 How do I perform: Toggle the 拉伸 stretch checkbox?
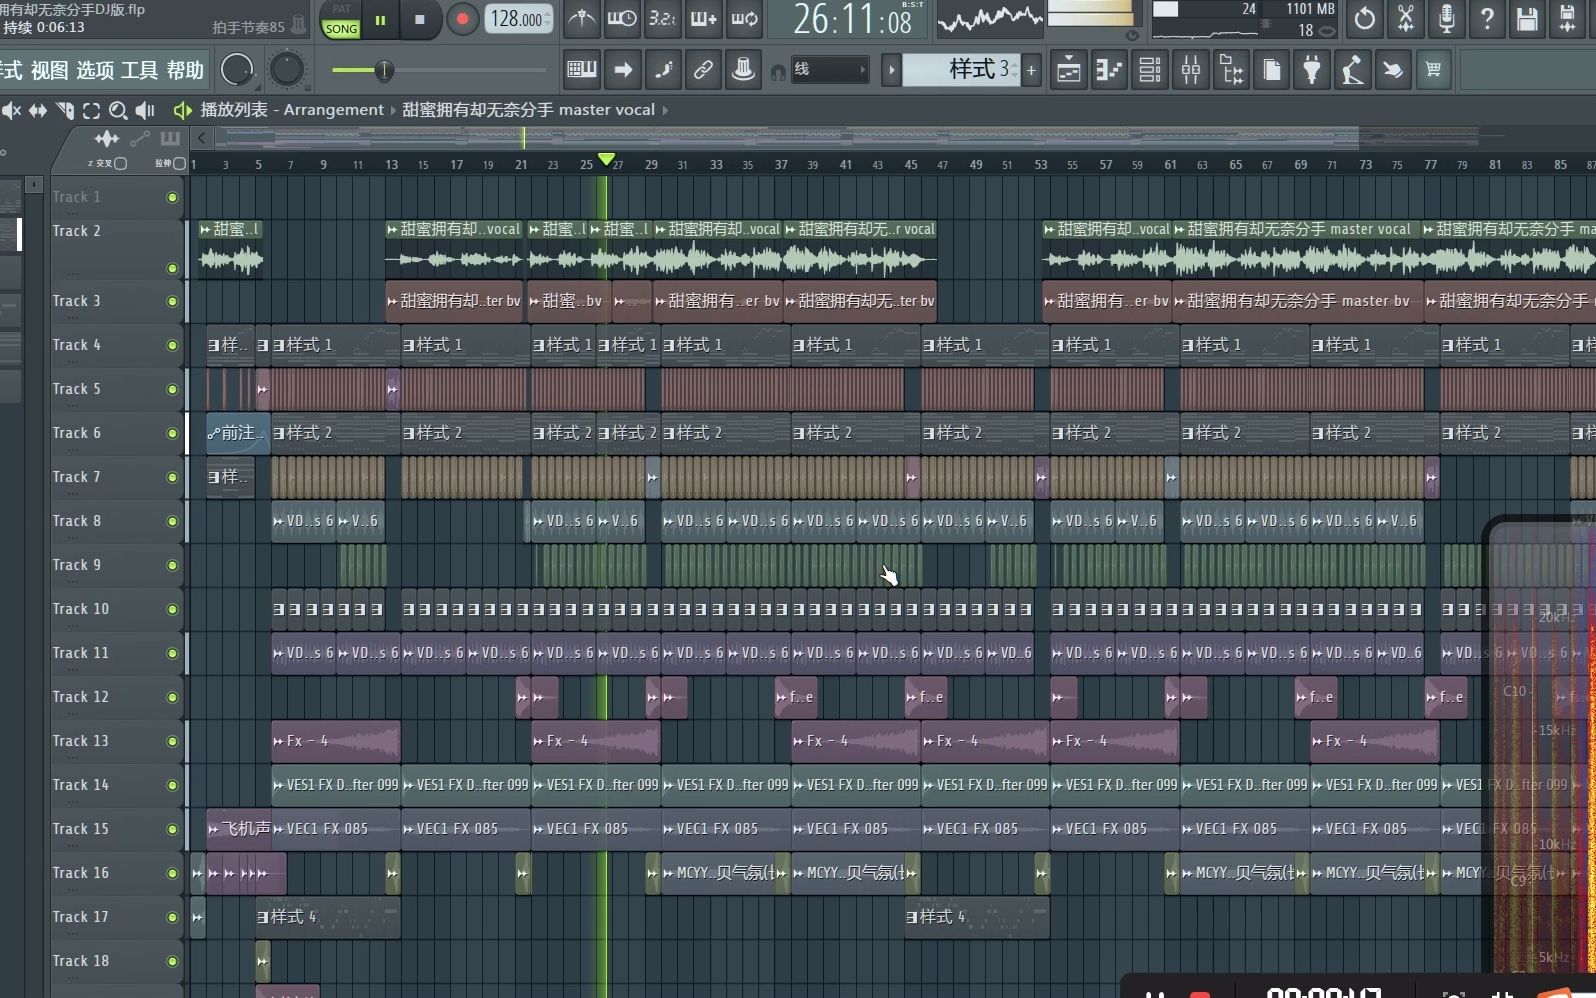click(180, 163)
